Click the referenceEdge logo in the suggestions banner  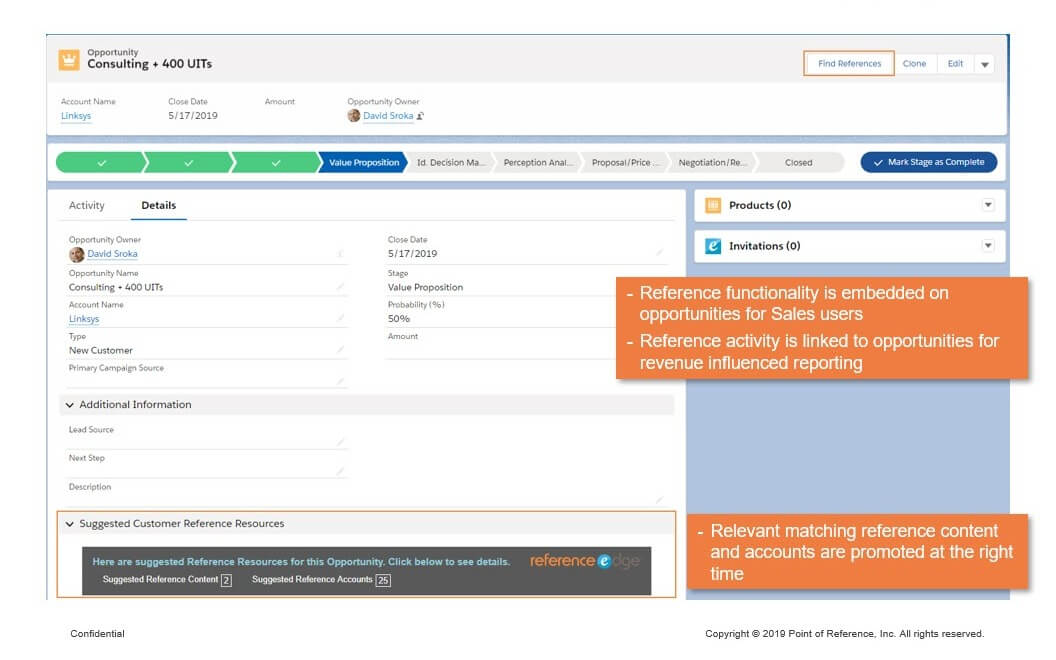pyautogui.click(x=584, y=561)
